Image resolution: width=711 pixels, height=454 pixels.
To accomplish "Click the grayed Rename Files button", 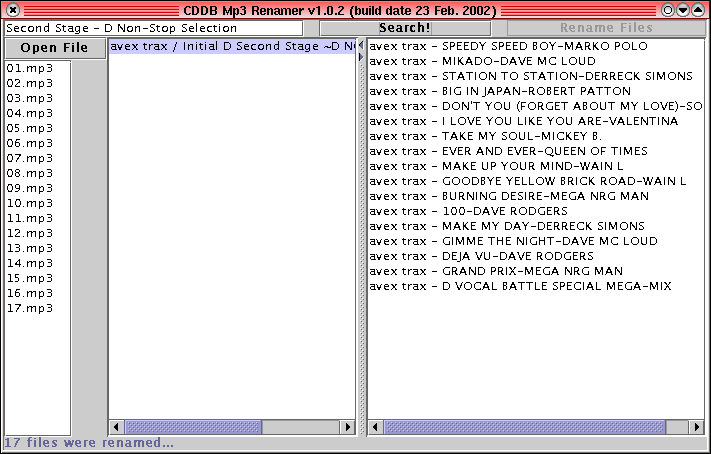I will tap(606, 28).
